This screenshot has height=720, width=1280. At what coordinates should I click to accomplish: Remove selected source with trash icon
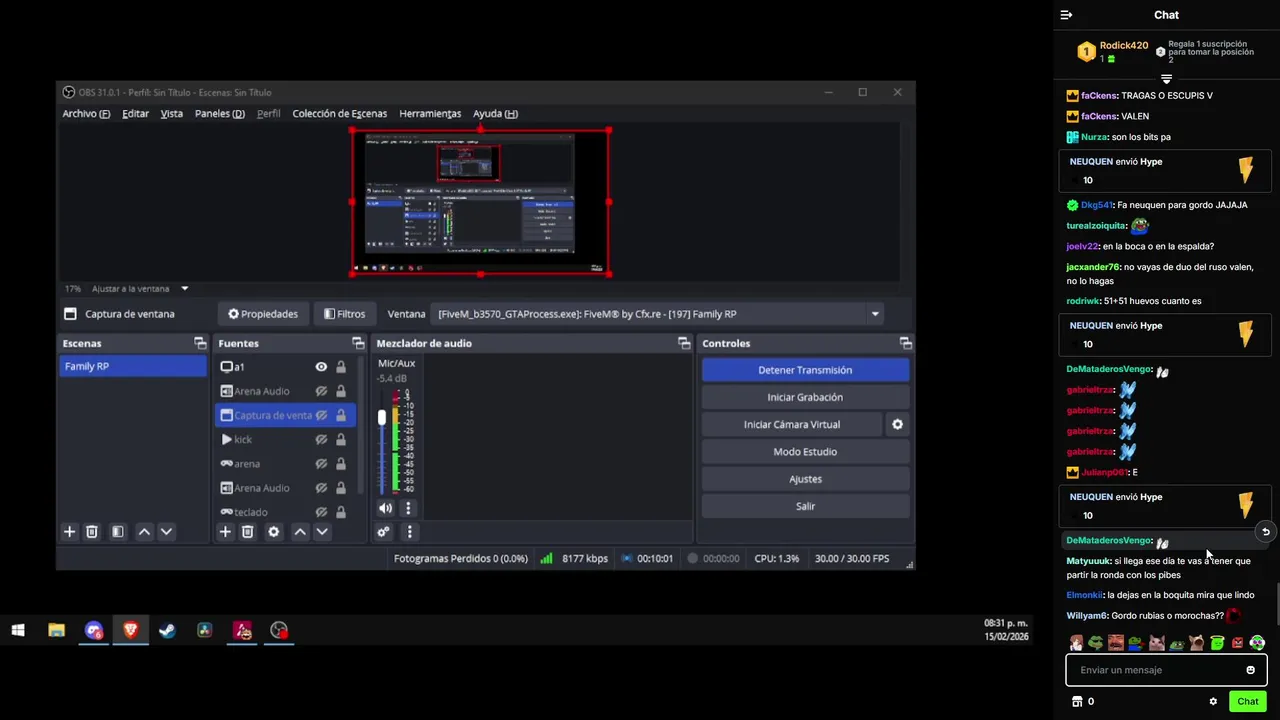(247, 532)
